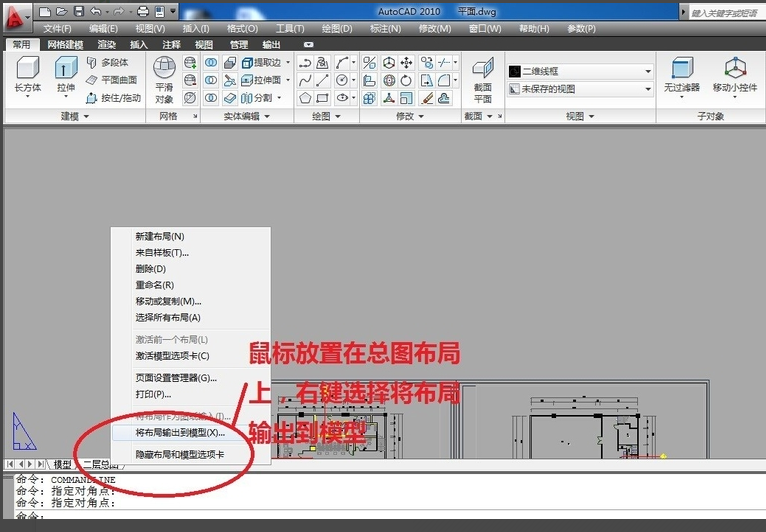Open the 格式(O) menu

pos(242,29)
